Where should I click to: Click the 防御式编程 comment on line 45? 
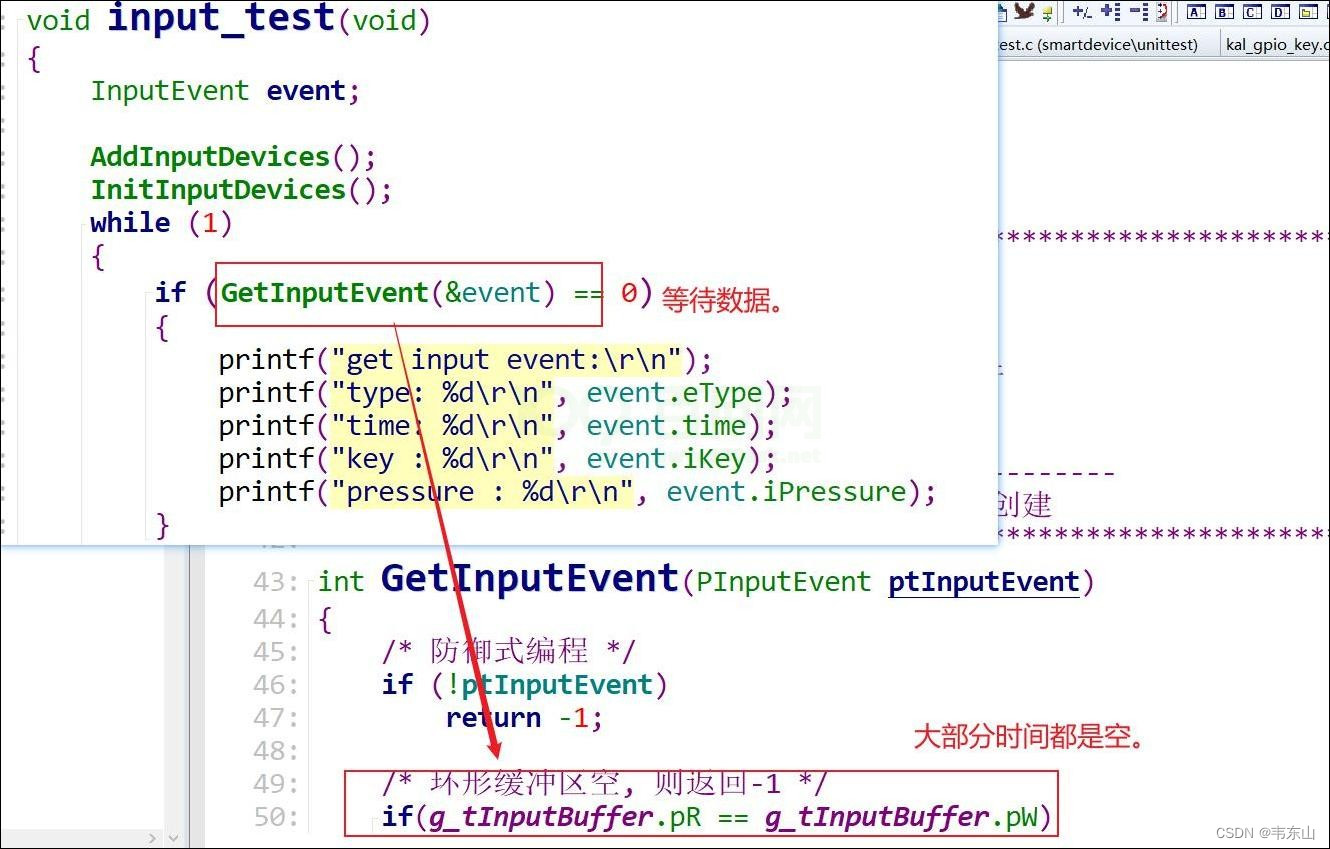point(509,652)
